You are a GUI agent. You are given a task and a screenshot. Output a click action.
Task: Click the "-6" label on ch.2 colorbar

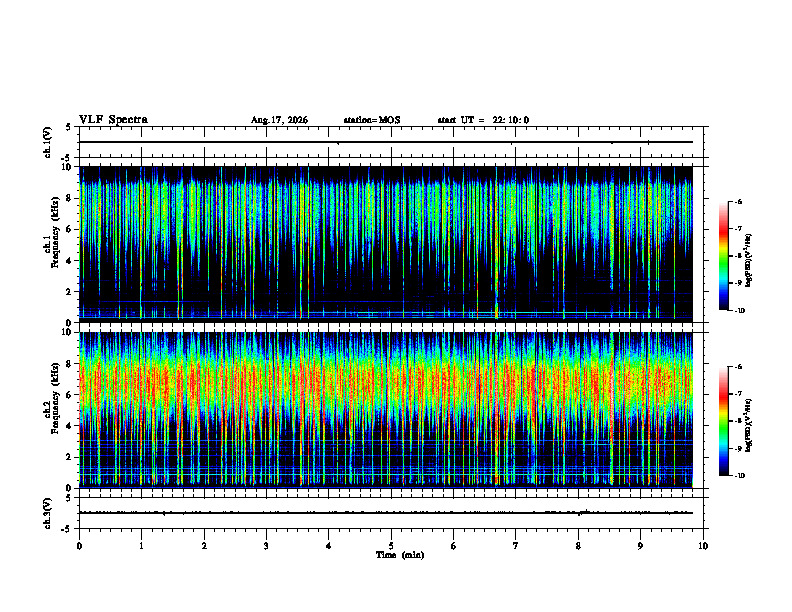tap(738, 367)
